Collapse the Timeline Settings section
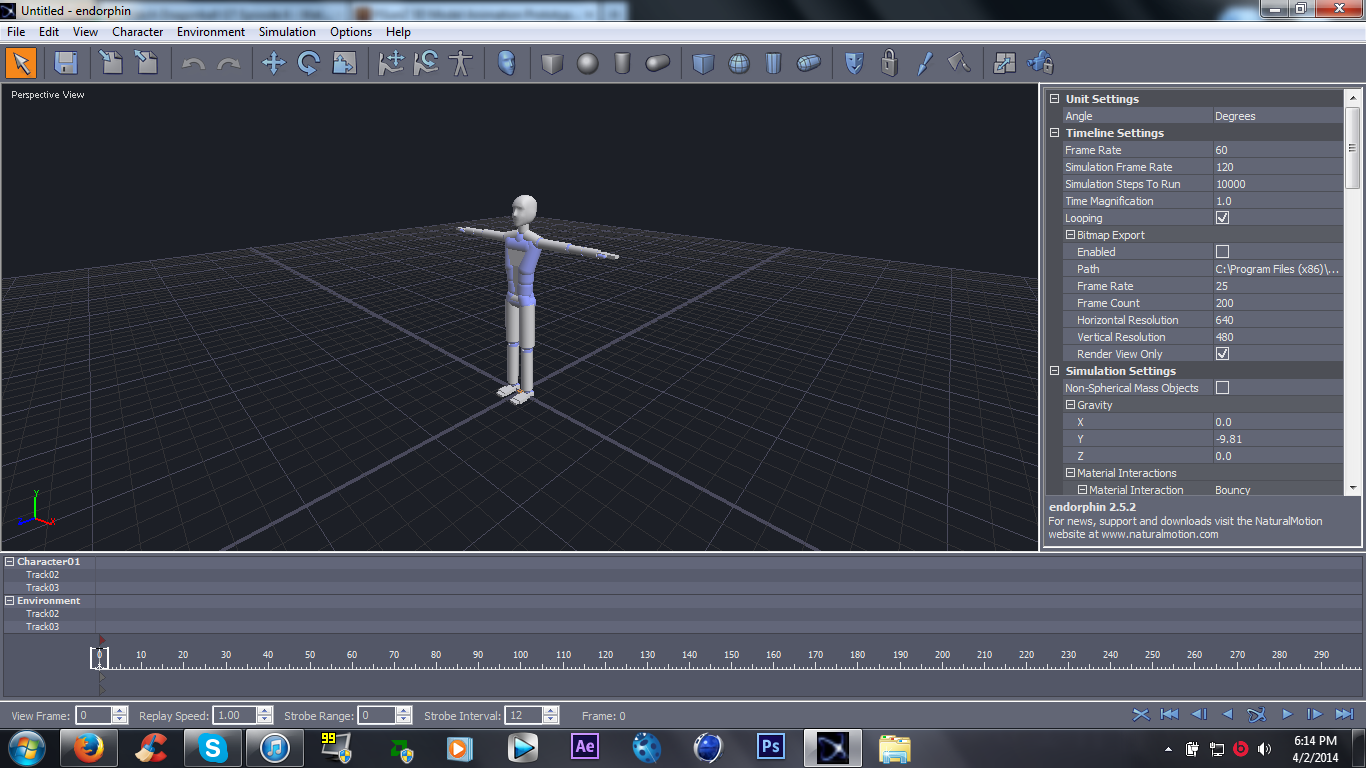Viewport: 1366px width, 768px height. point(1054,133)
